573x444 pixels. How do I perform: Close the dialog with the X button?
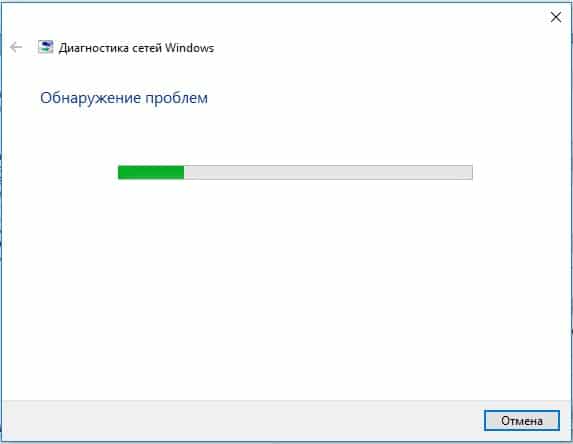pos(556,17)
